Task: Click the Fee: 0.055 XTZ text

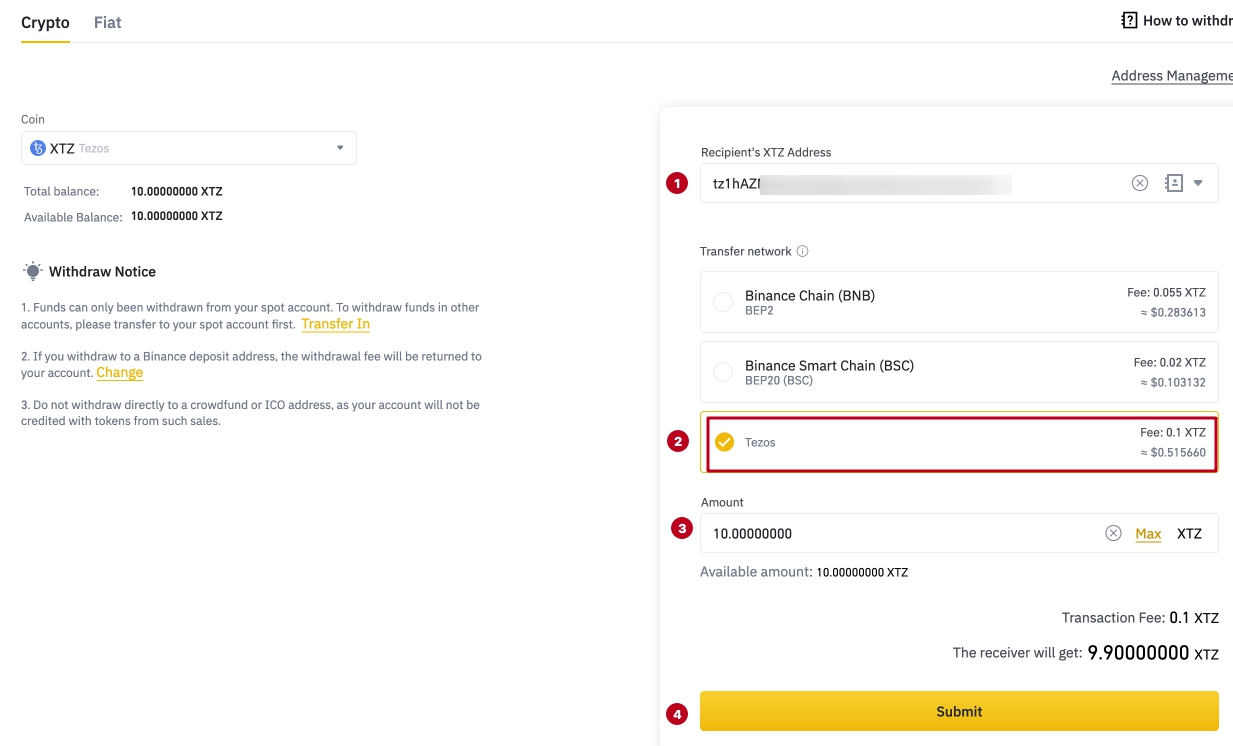Action: click(1166, 293)
